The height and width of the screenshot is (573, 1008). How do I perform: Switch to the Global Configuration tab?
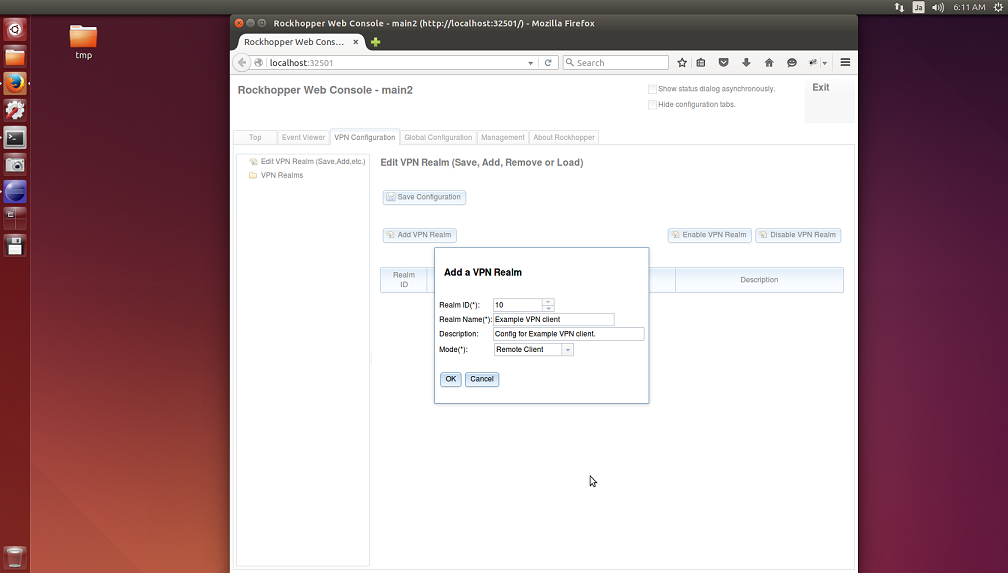click(438, 137)
